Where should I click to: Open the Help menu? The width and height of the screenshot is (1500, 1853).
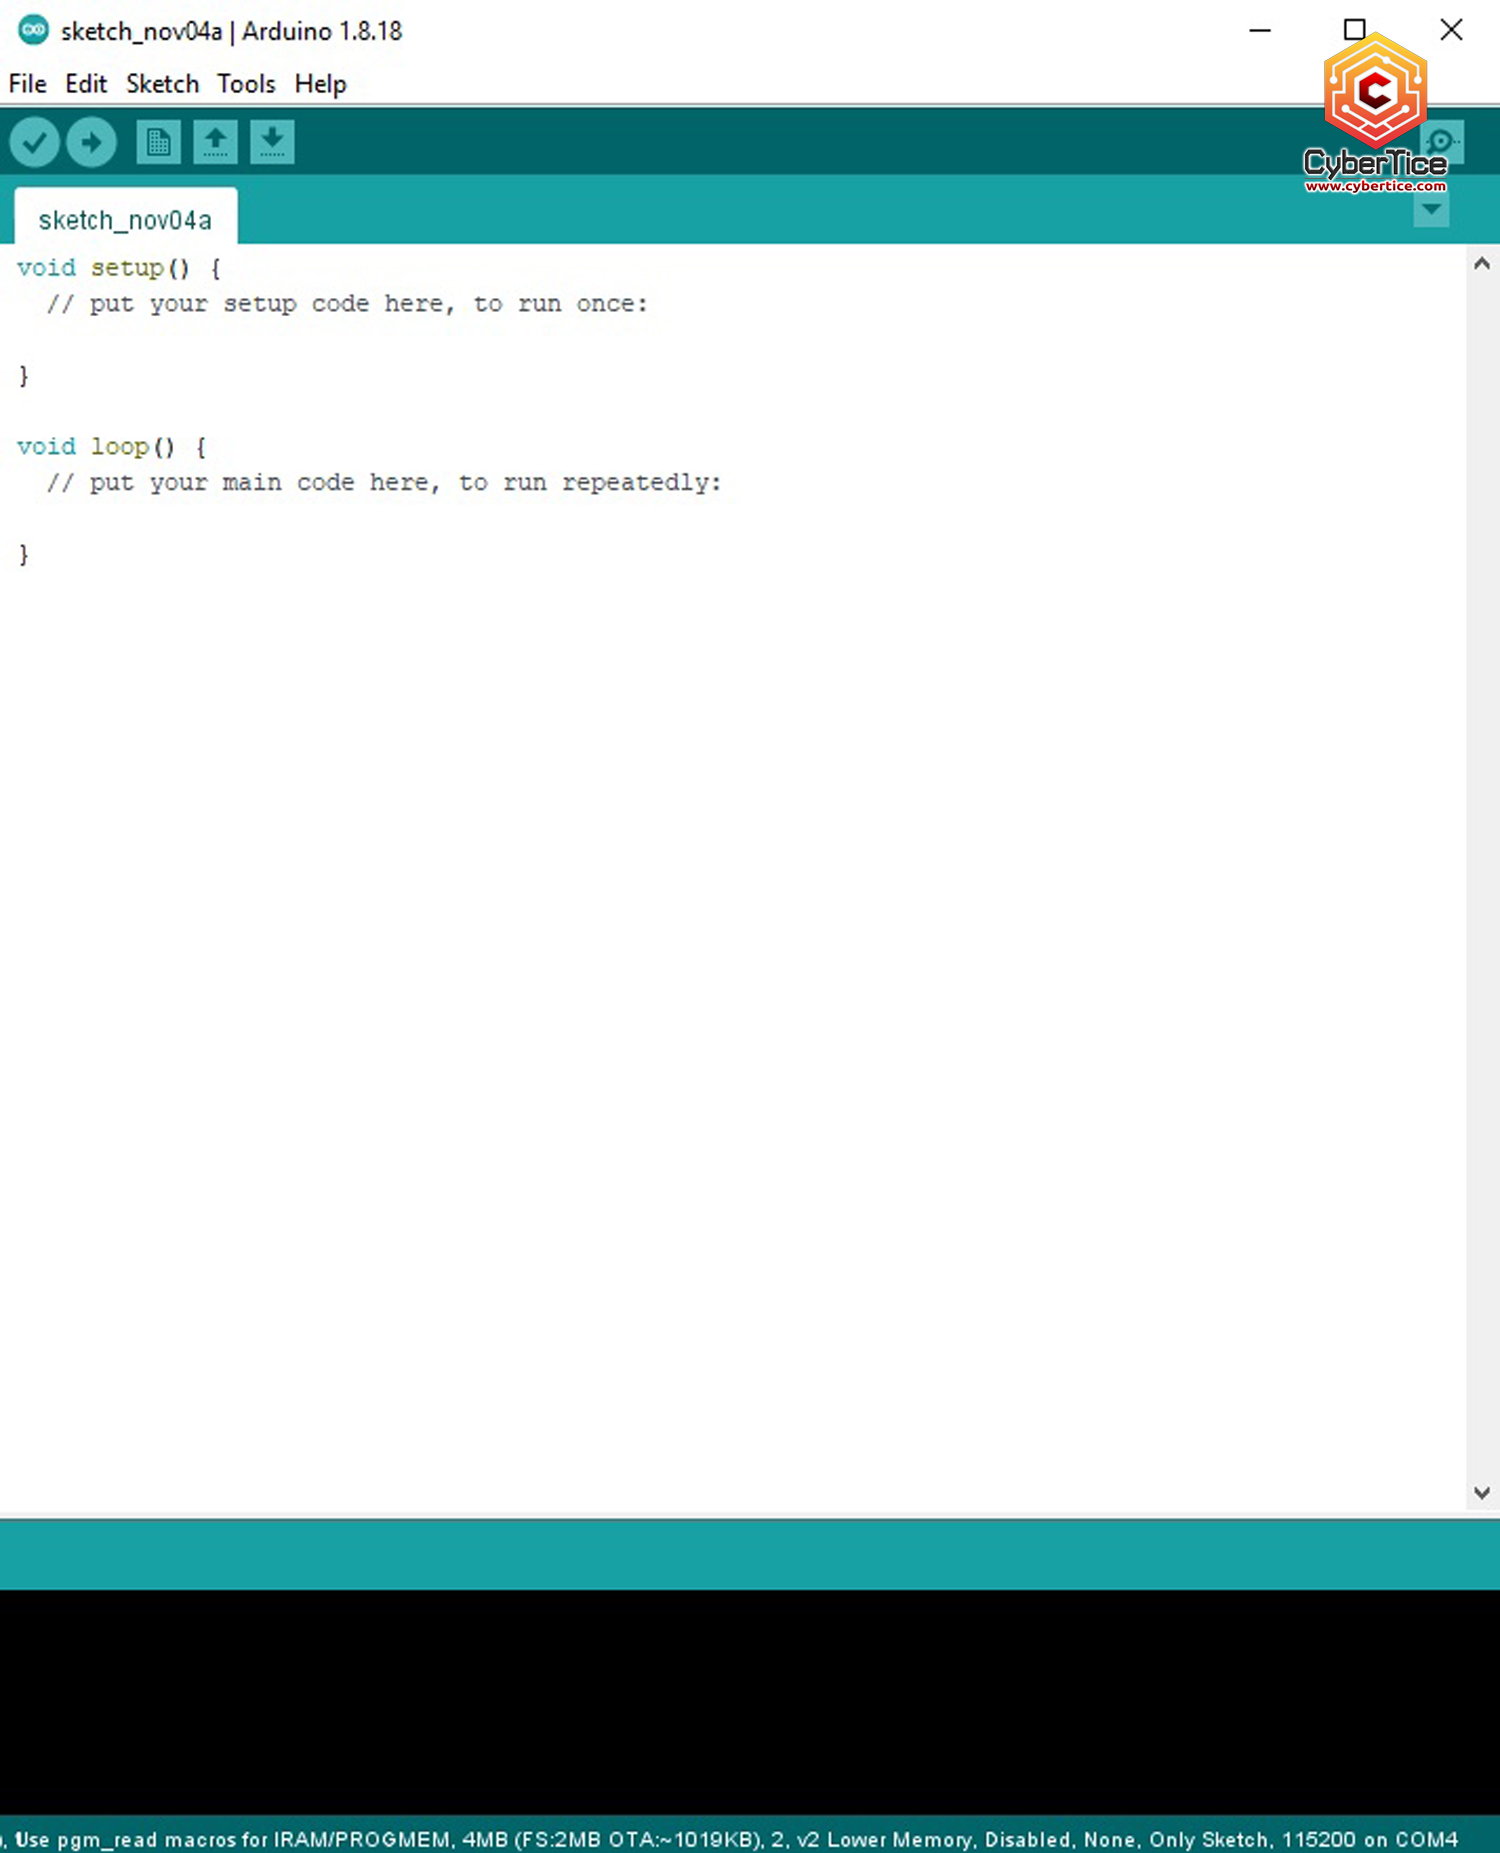[320, 84]
